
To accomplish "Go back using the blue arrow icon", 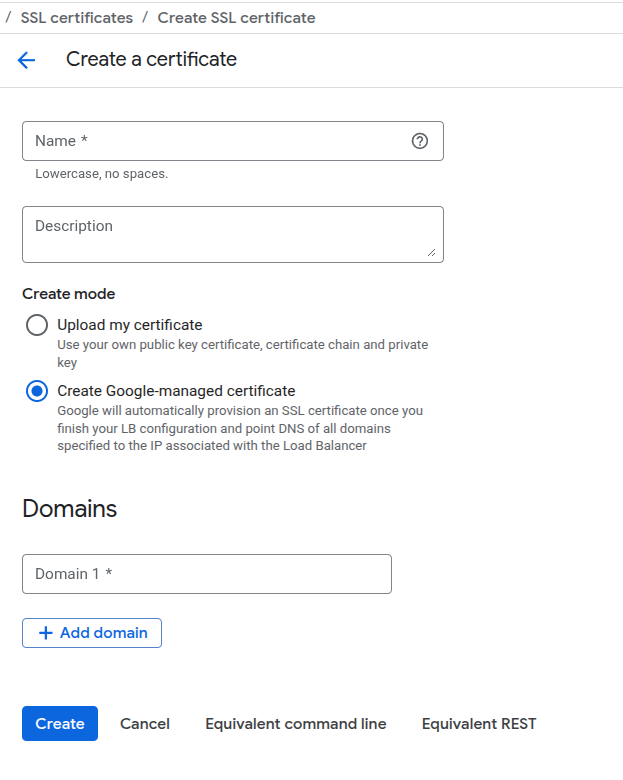I will pyautogui.click(x=26, y=60).
